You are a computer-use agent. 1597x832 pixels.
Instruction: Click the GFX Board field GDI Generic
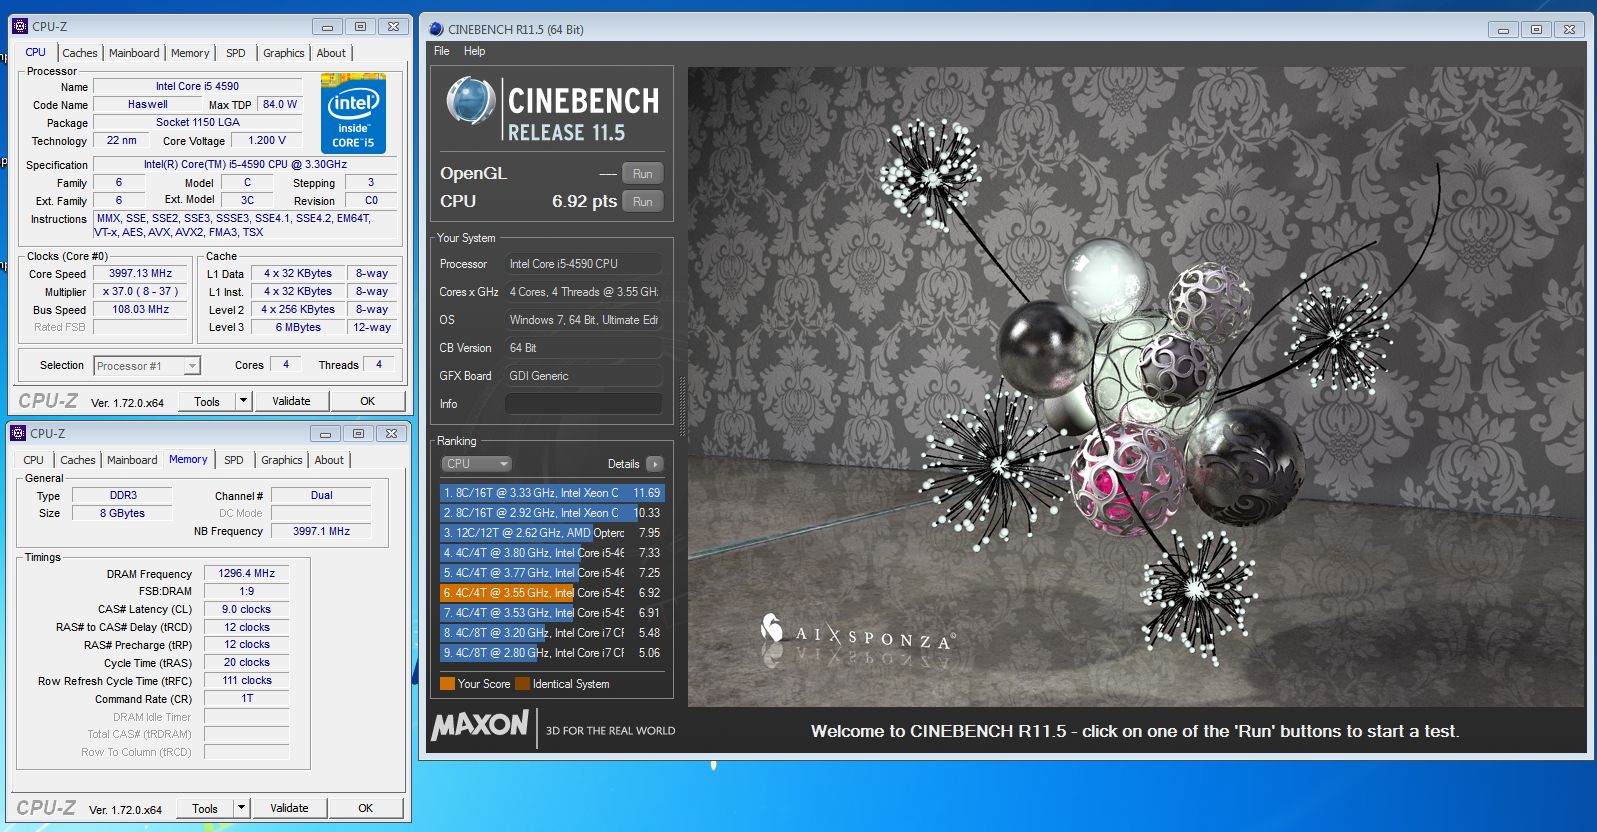584,376
